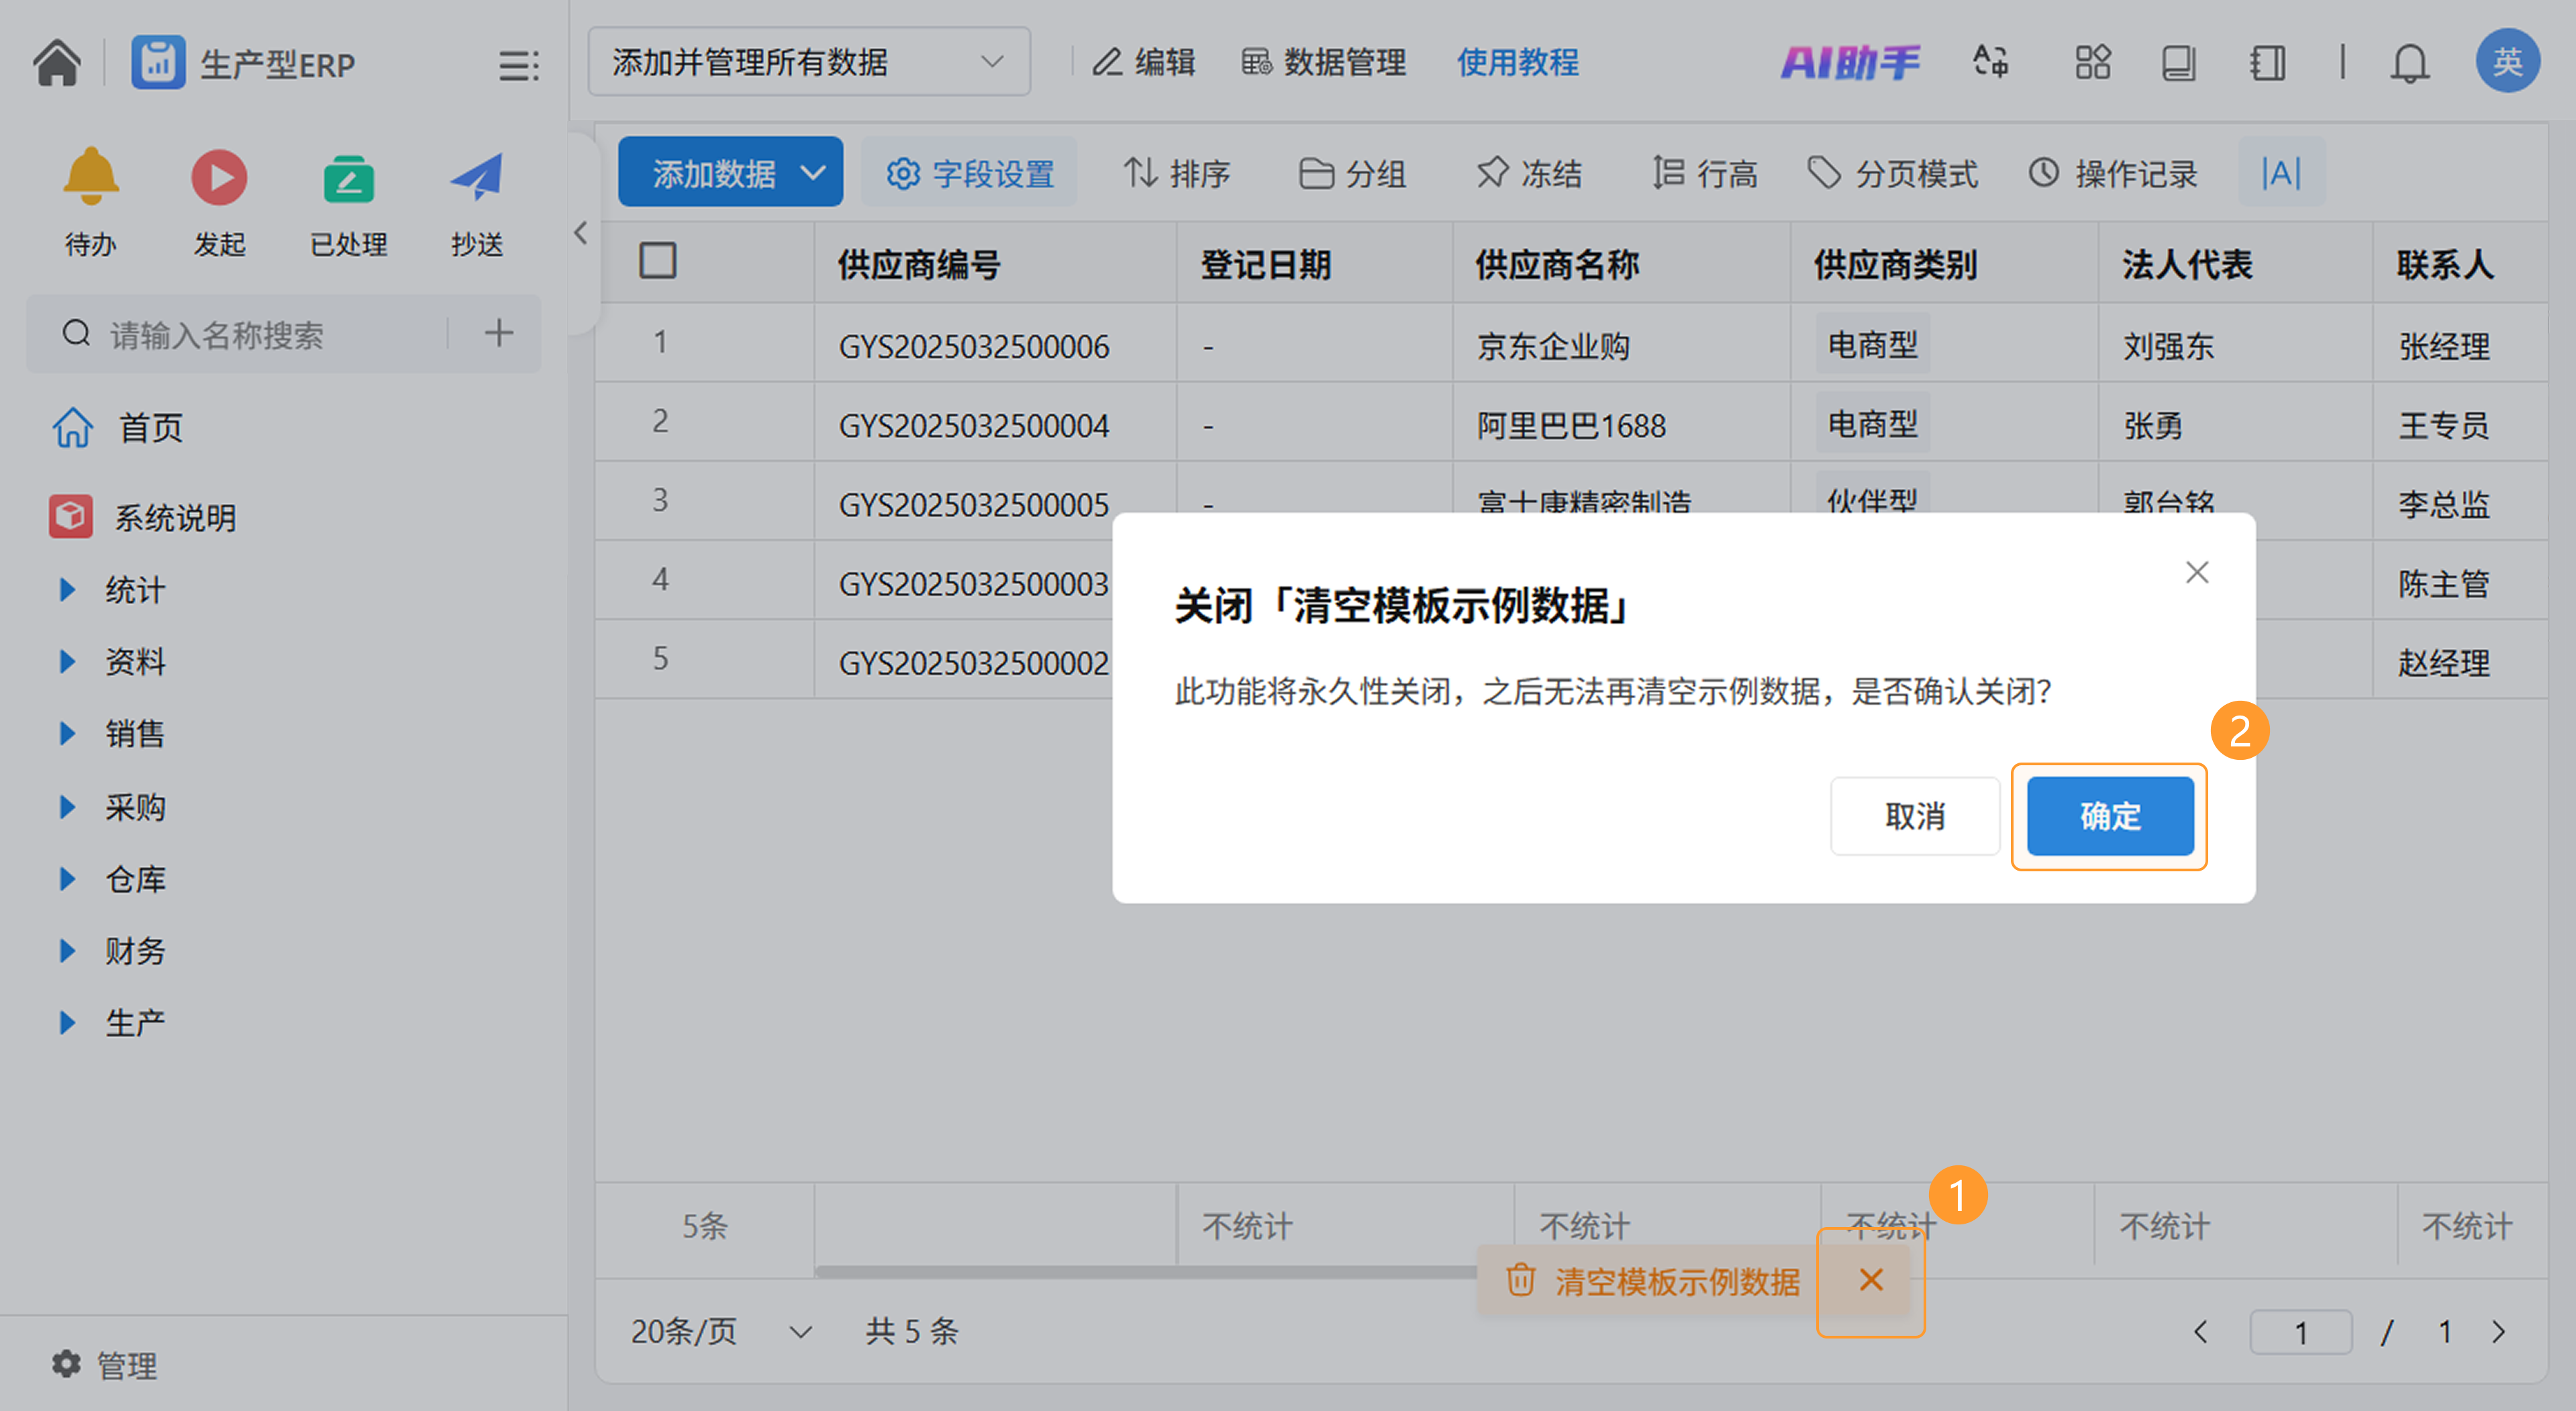
Task: Click the AI助手 logo
Action: (1850, 63)
